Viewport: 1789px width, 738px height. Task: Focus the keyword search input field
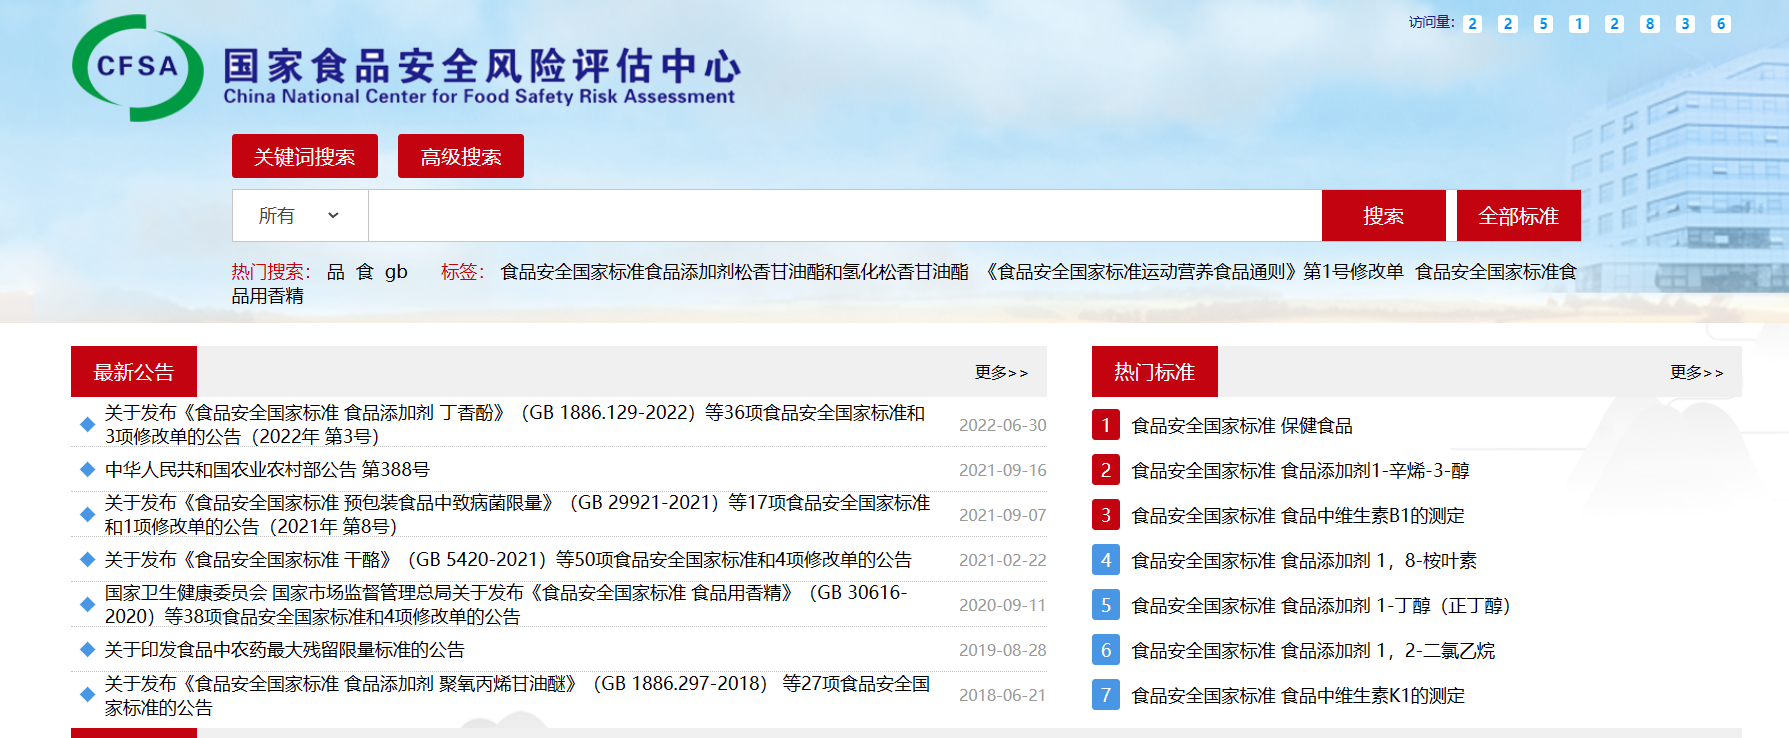point(845,215)
